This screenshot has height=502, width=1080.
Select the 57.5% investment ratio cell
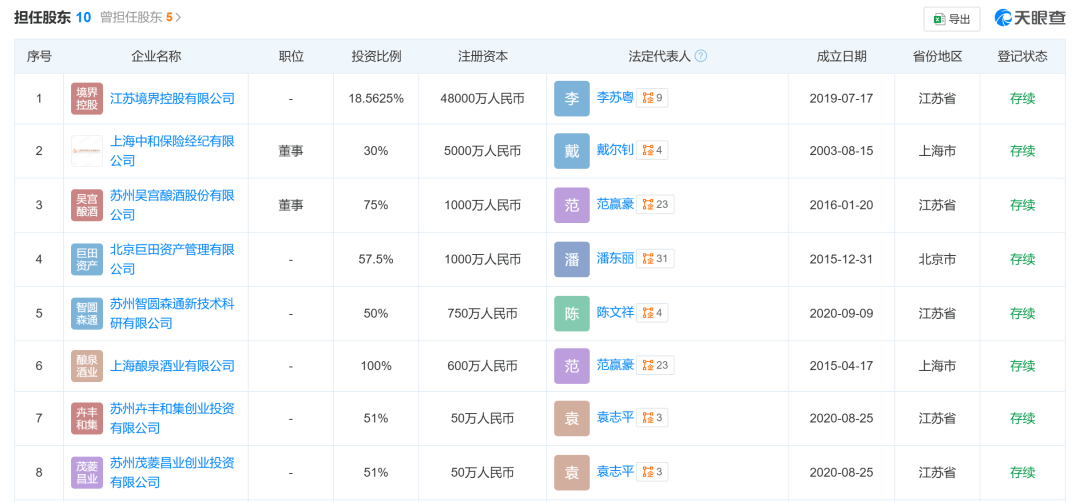click(x=376, y=259)
